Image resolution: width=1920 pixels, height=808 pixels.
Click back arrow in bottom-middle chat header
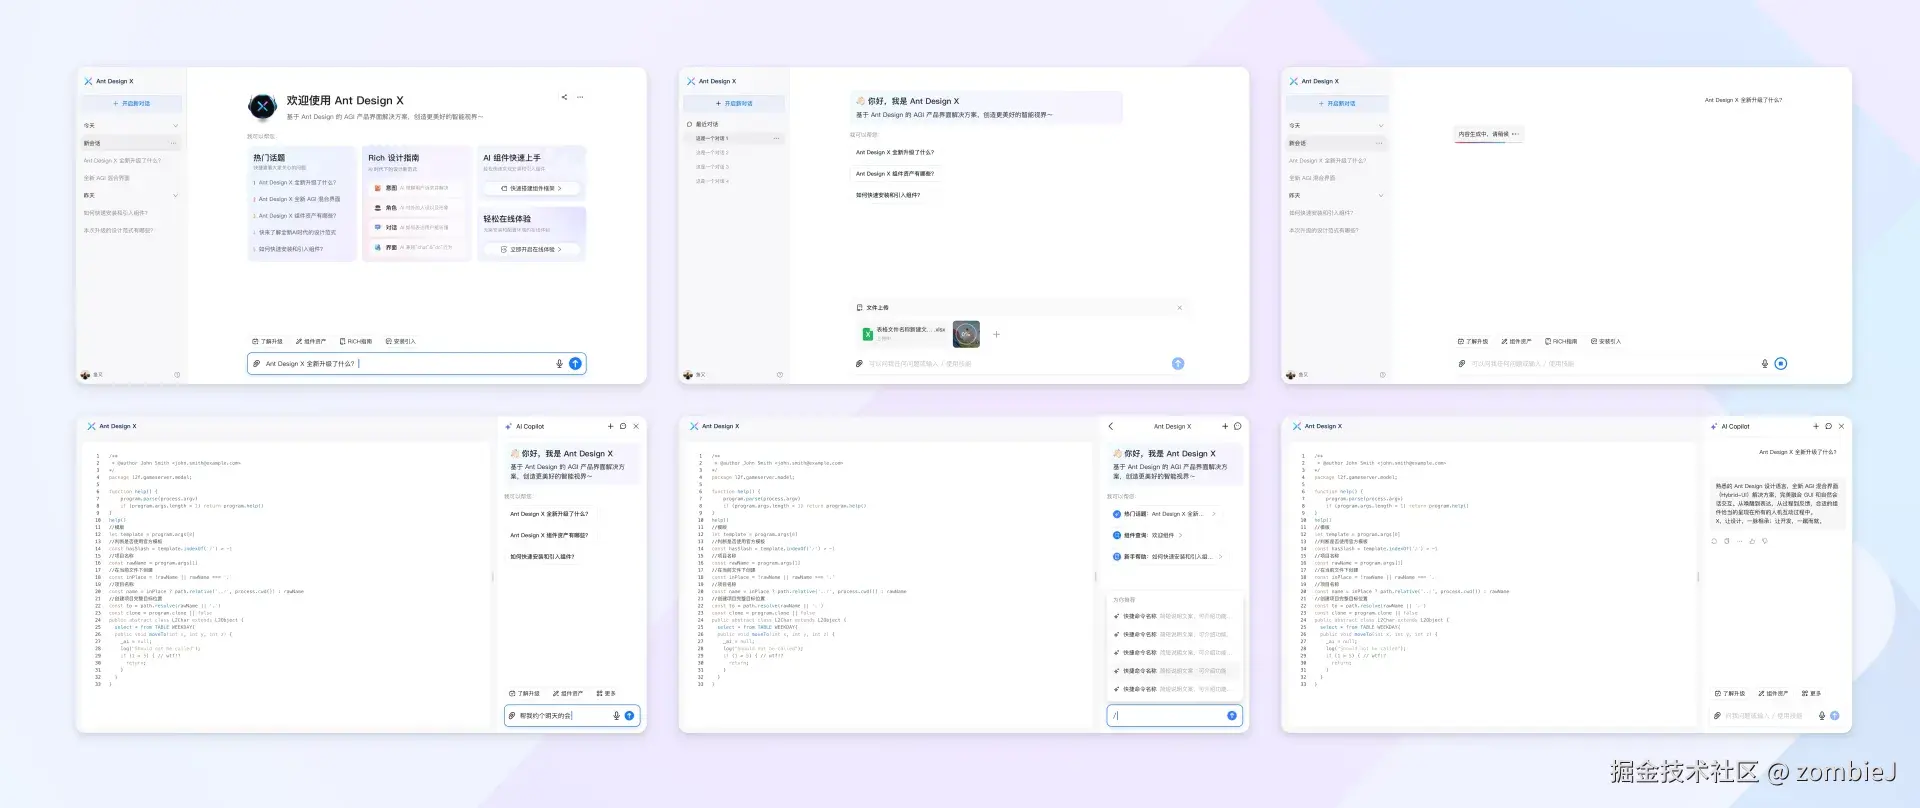[x=1111, y=426]
